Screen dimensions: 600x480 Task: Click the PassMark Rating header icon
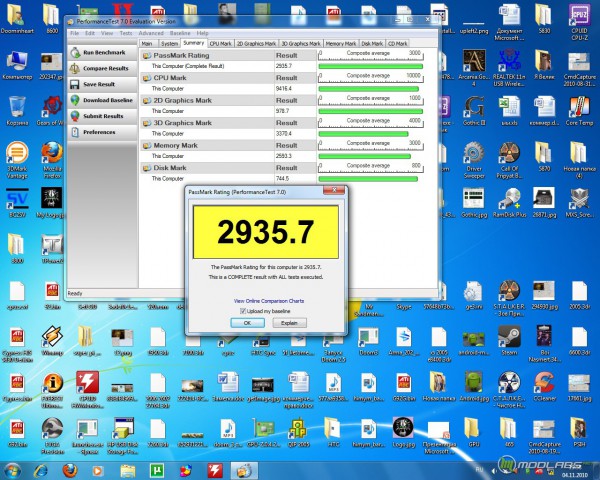[x=147, y=56]
